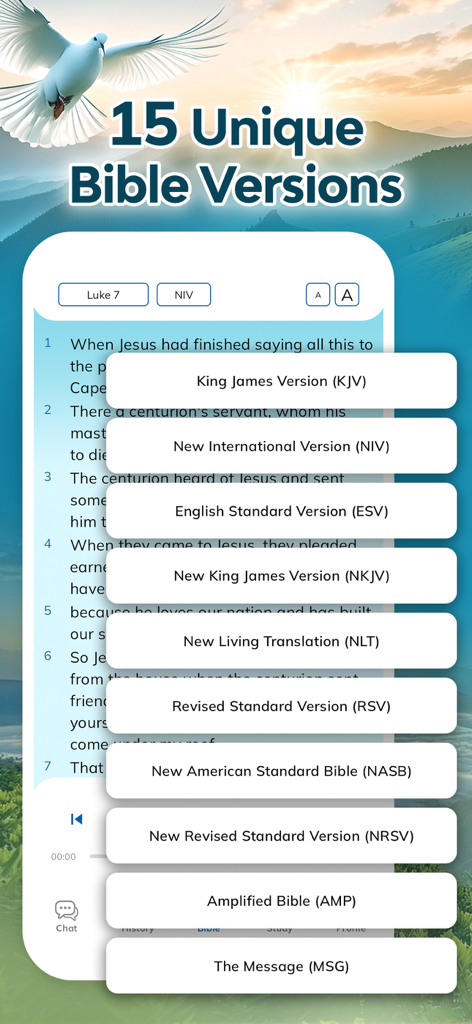Tap verse number 4

tap(48, 543)
